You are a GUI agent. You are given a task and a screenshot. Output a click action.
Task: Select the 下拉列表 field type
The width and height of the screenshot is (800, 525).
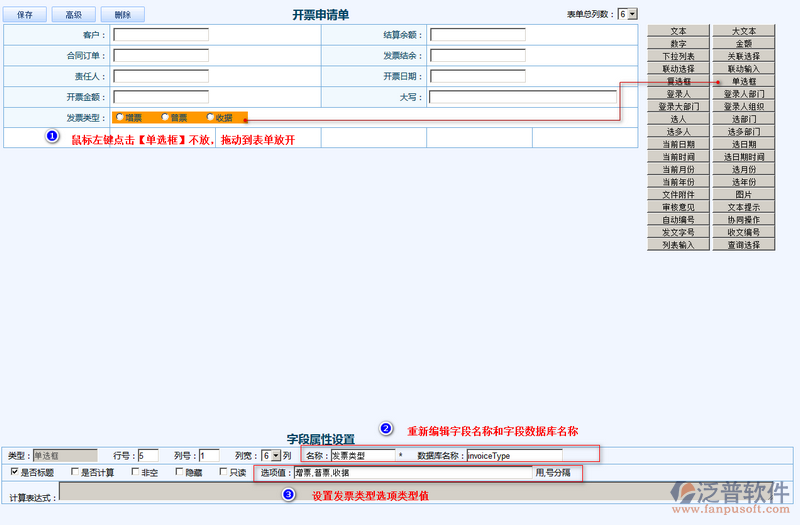(678, 56)
